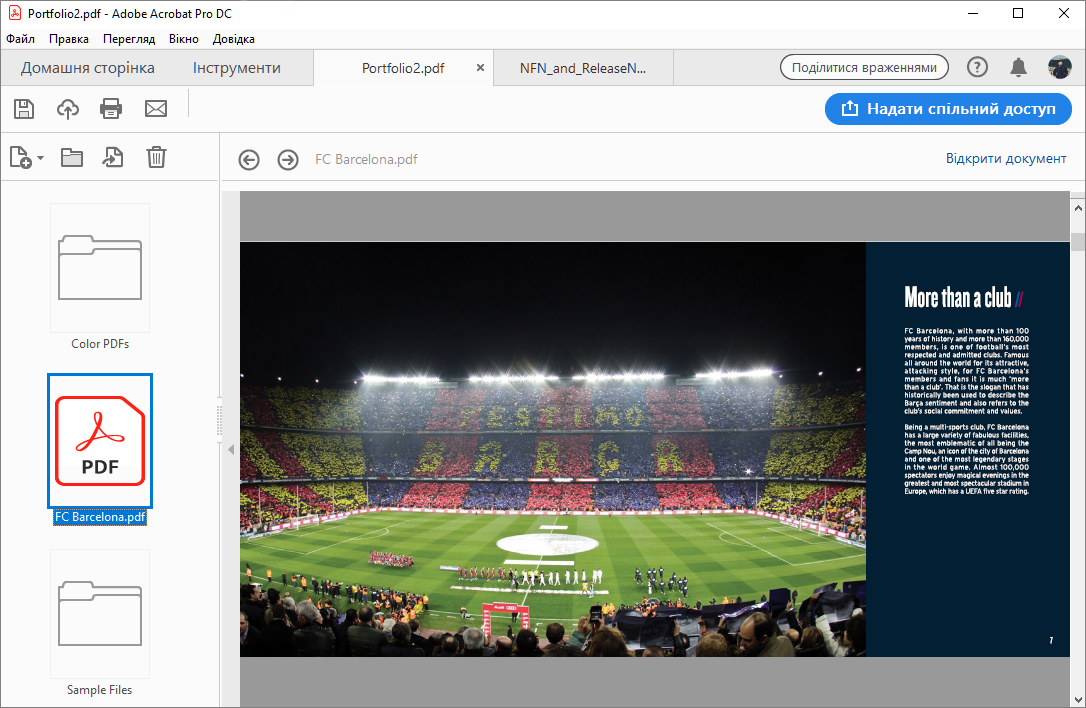The image size is (1086, 708).
Task: Switch to Інструменти tab
Action: point(237,68)
